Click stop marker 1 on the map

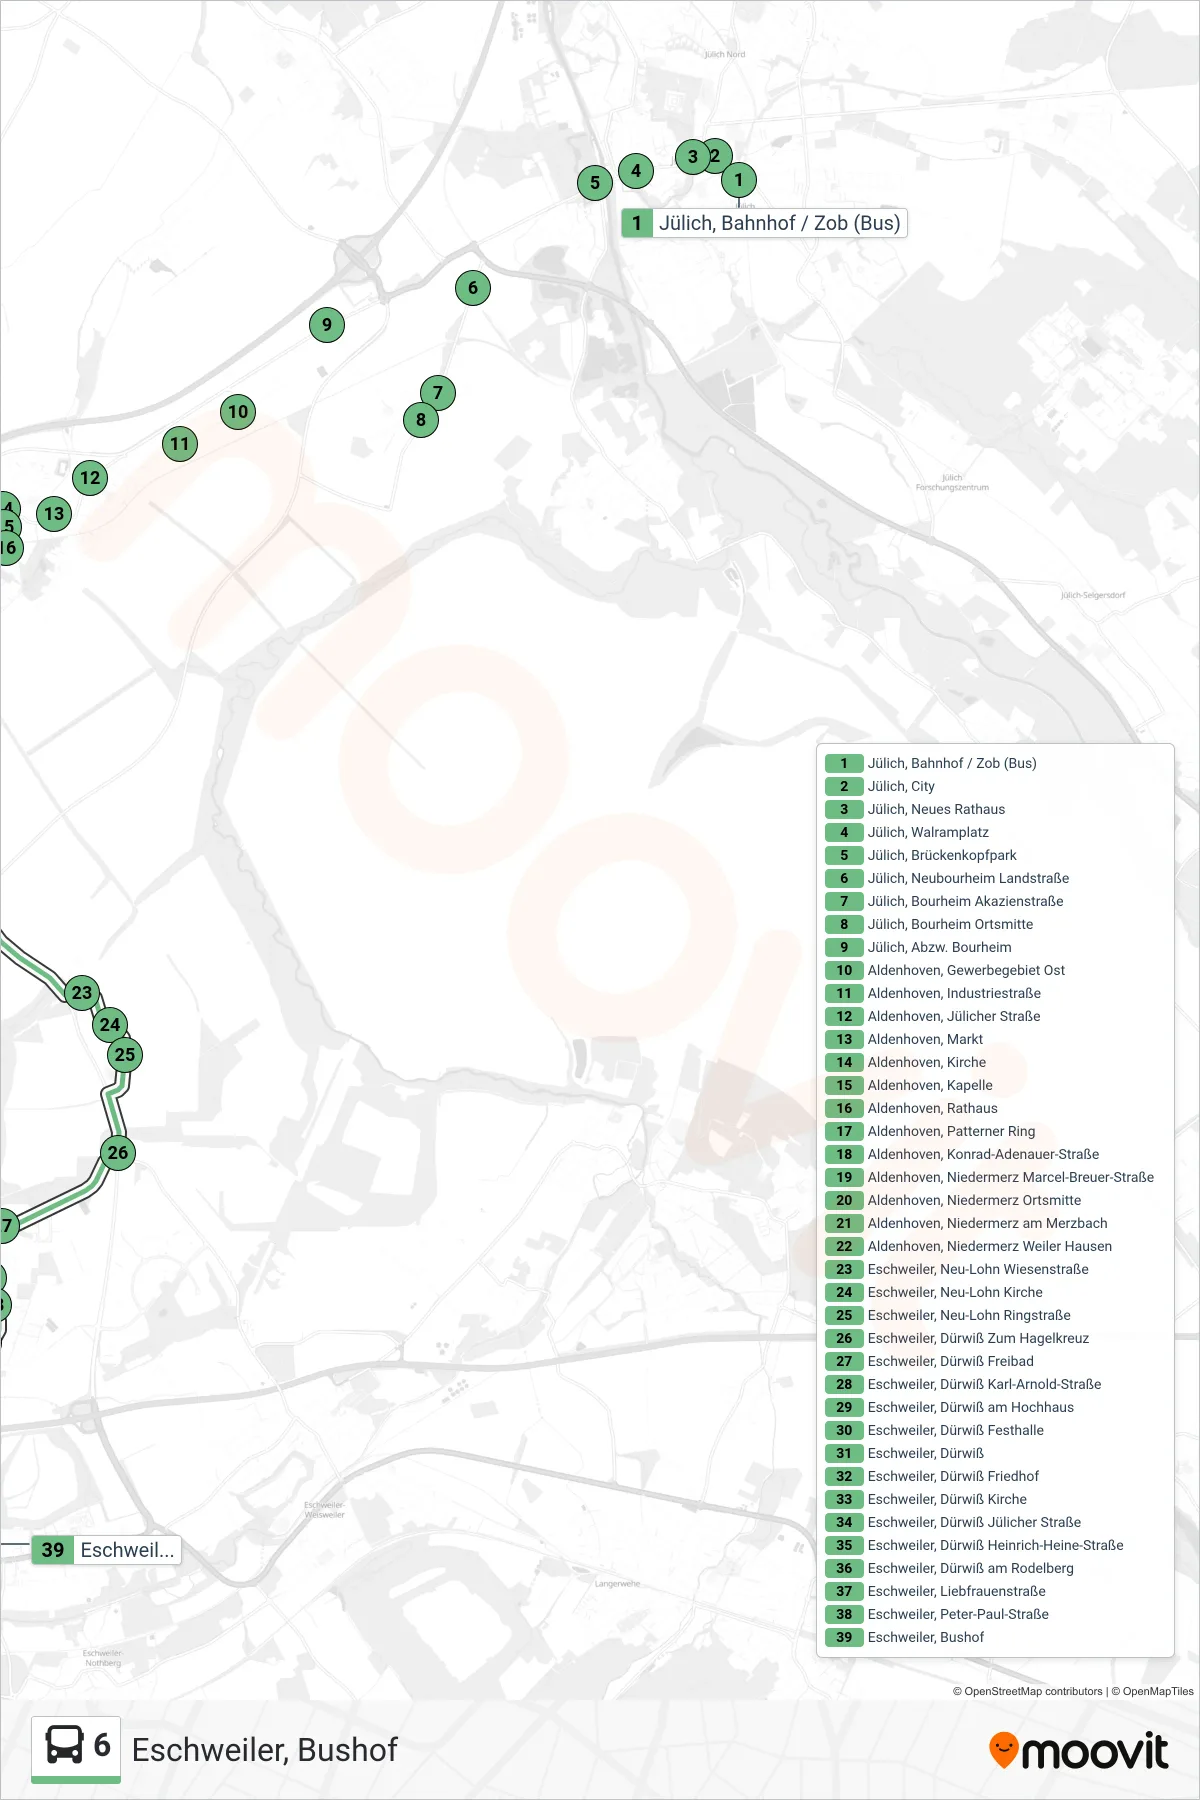(x=739, y=180)
